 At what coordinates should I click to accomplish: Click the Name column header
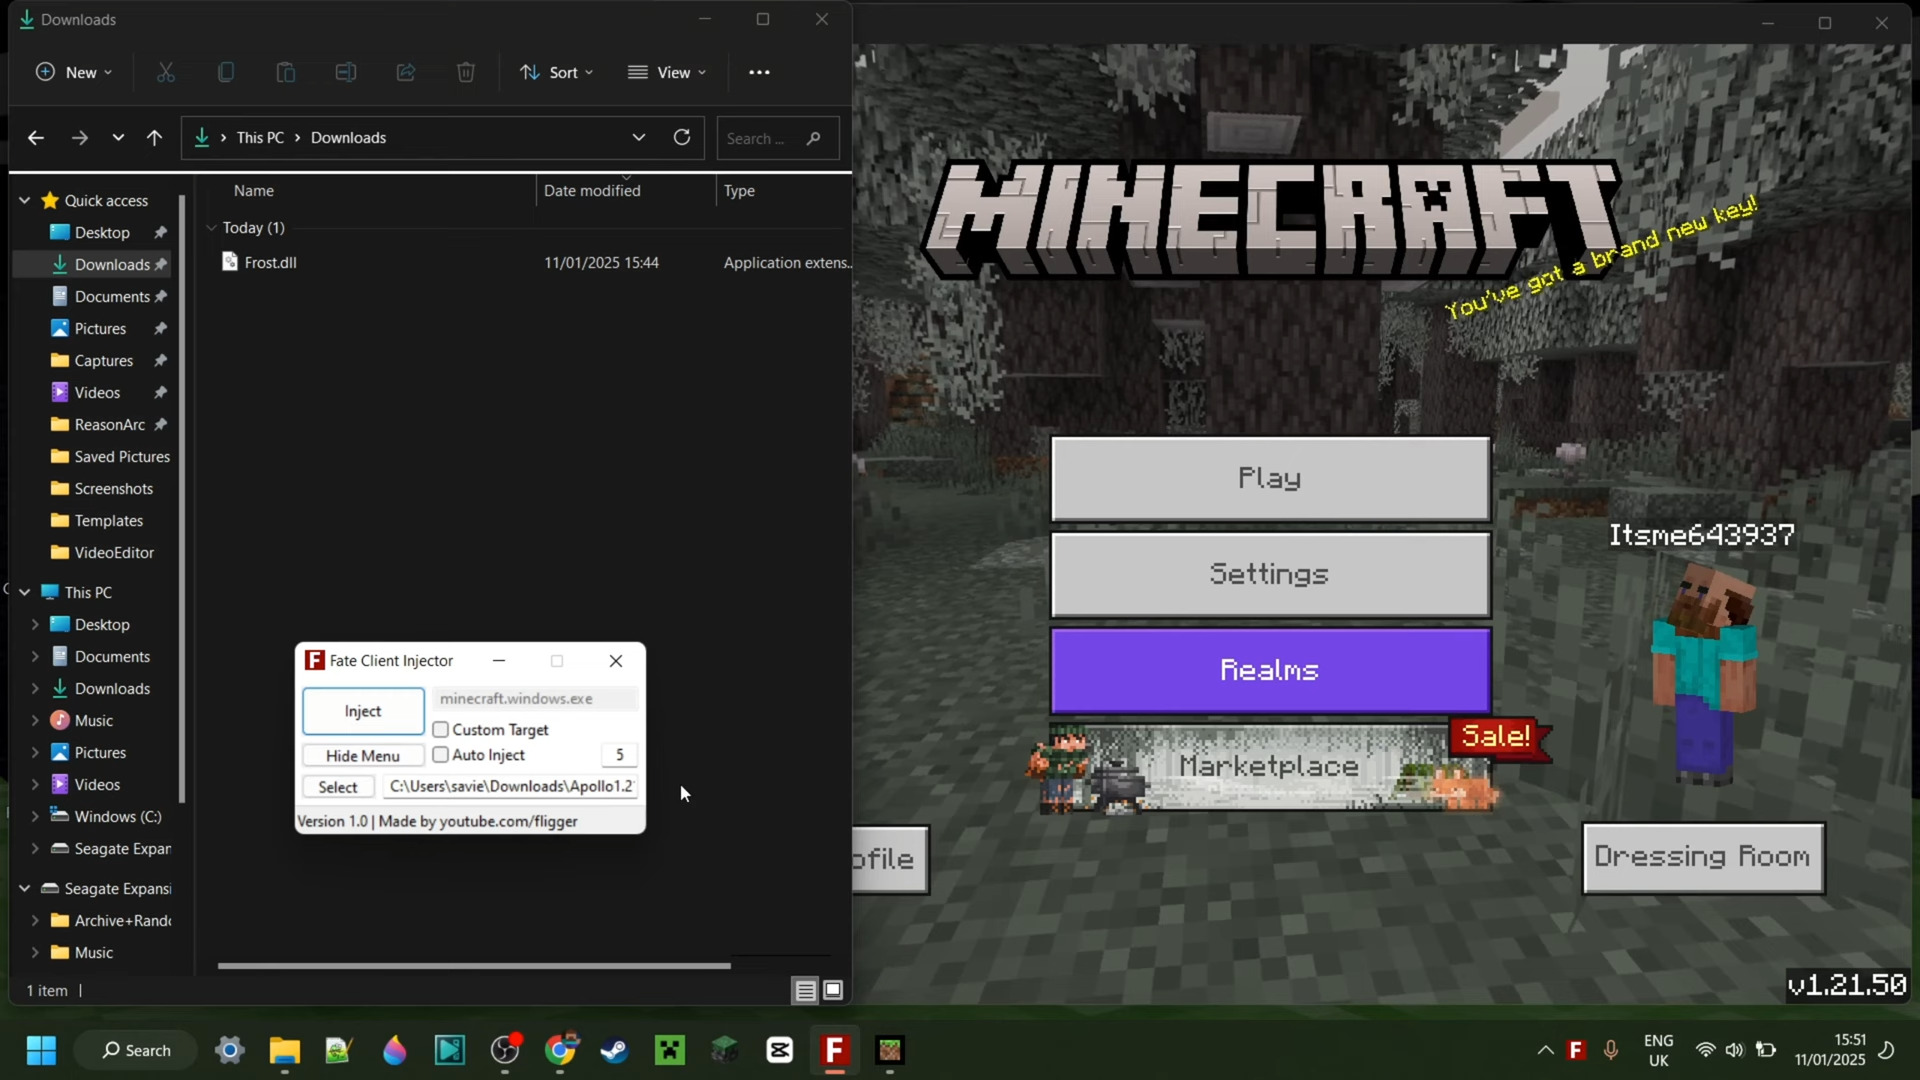(254, 190)
